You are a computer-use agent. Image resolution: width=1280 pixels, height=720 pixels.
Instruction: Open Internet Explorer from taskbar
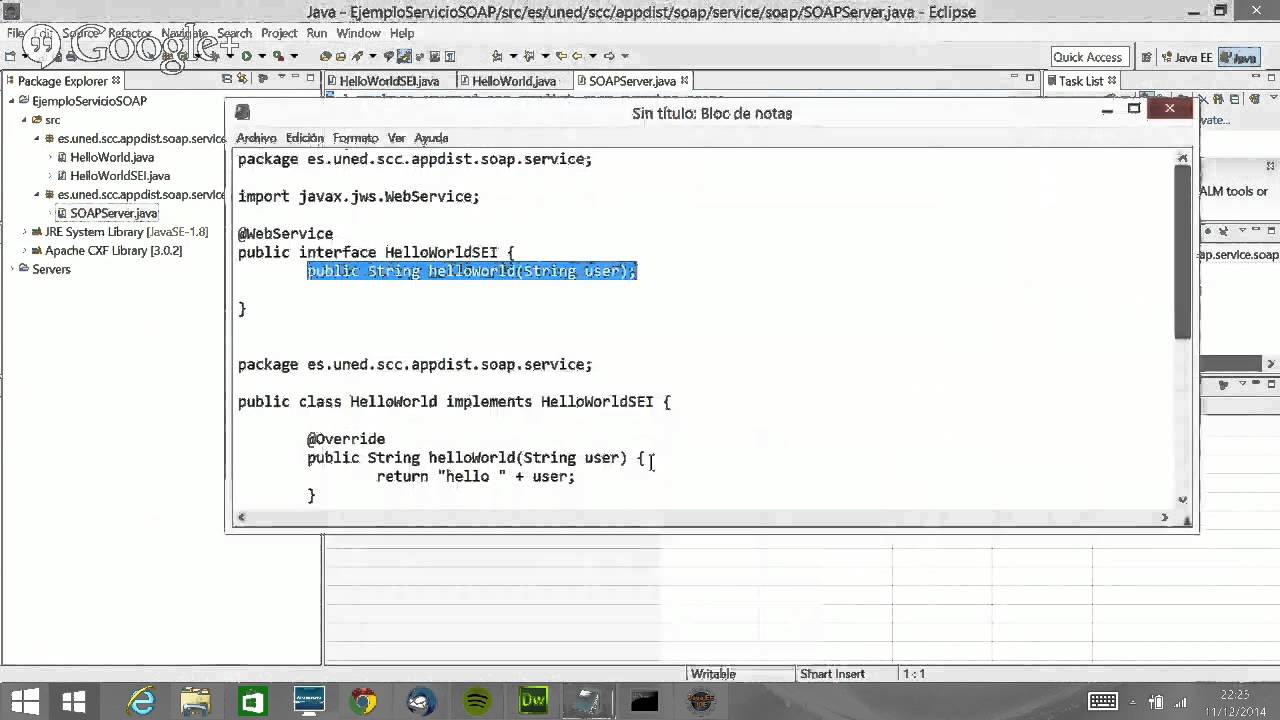tap(141, 702)
